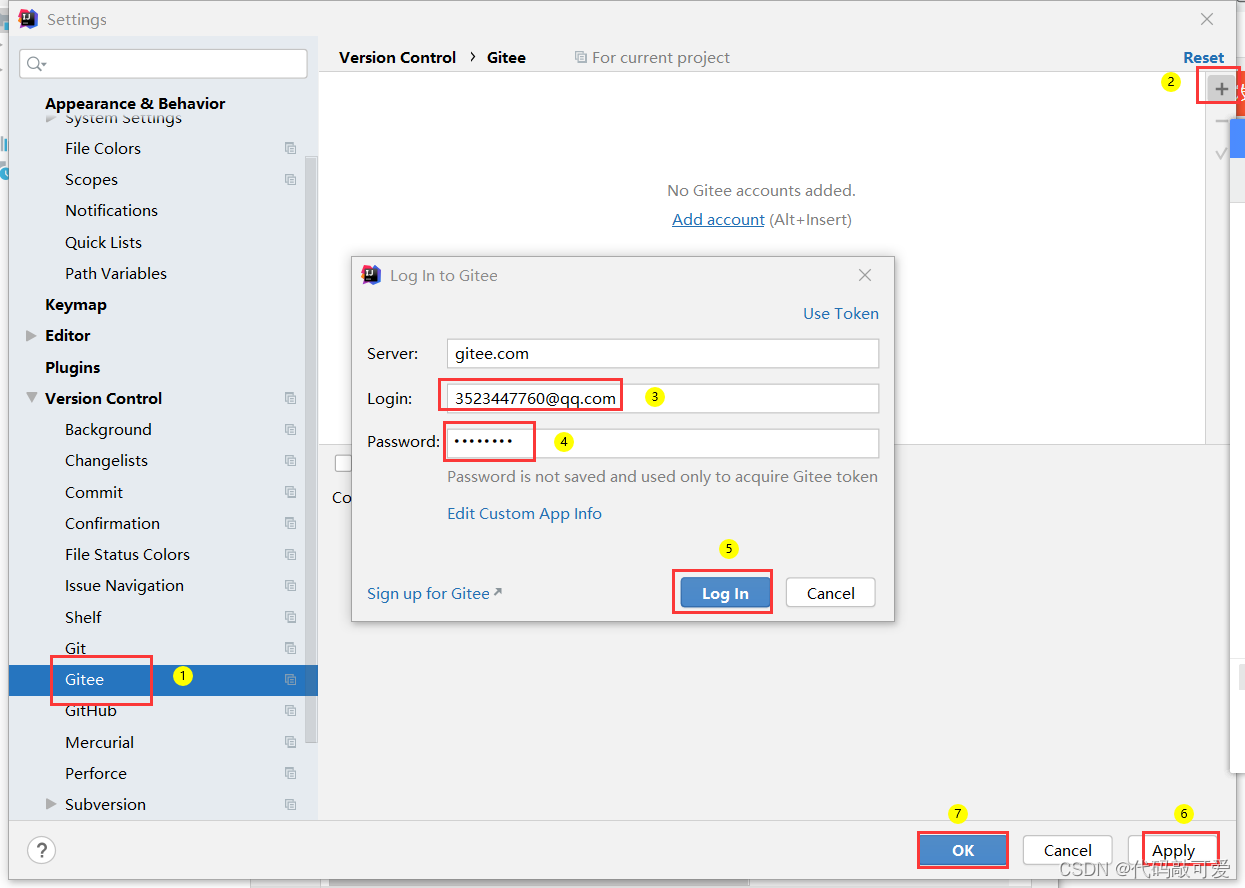Click the project-level icon beside Gitee row
1245x888 pixels.
(x=290, y=680)
